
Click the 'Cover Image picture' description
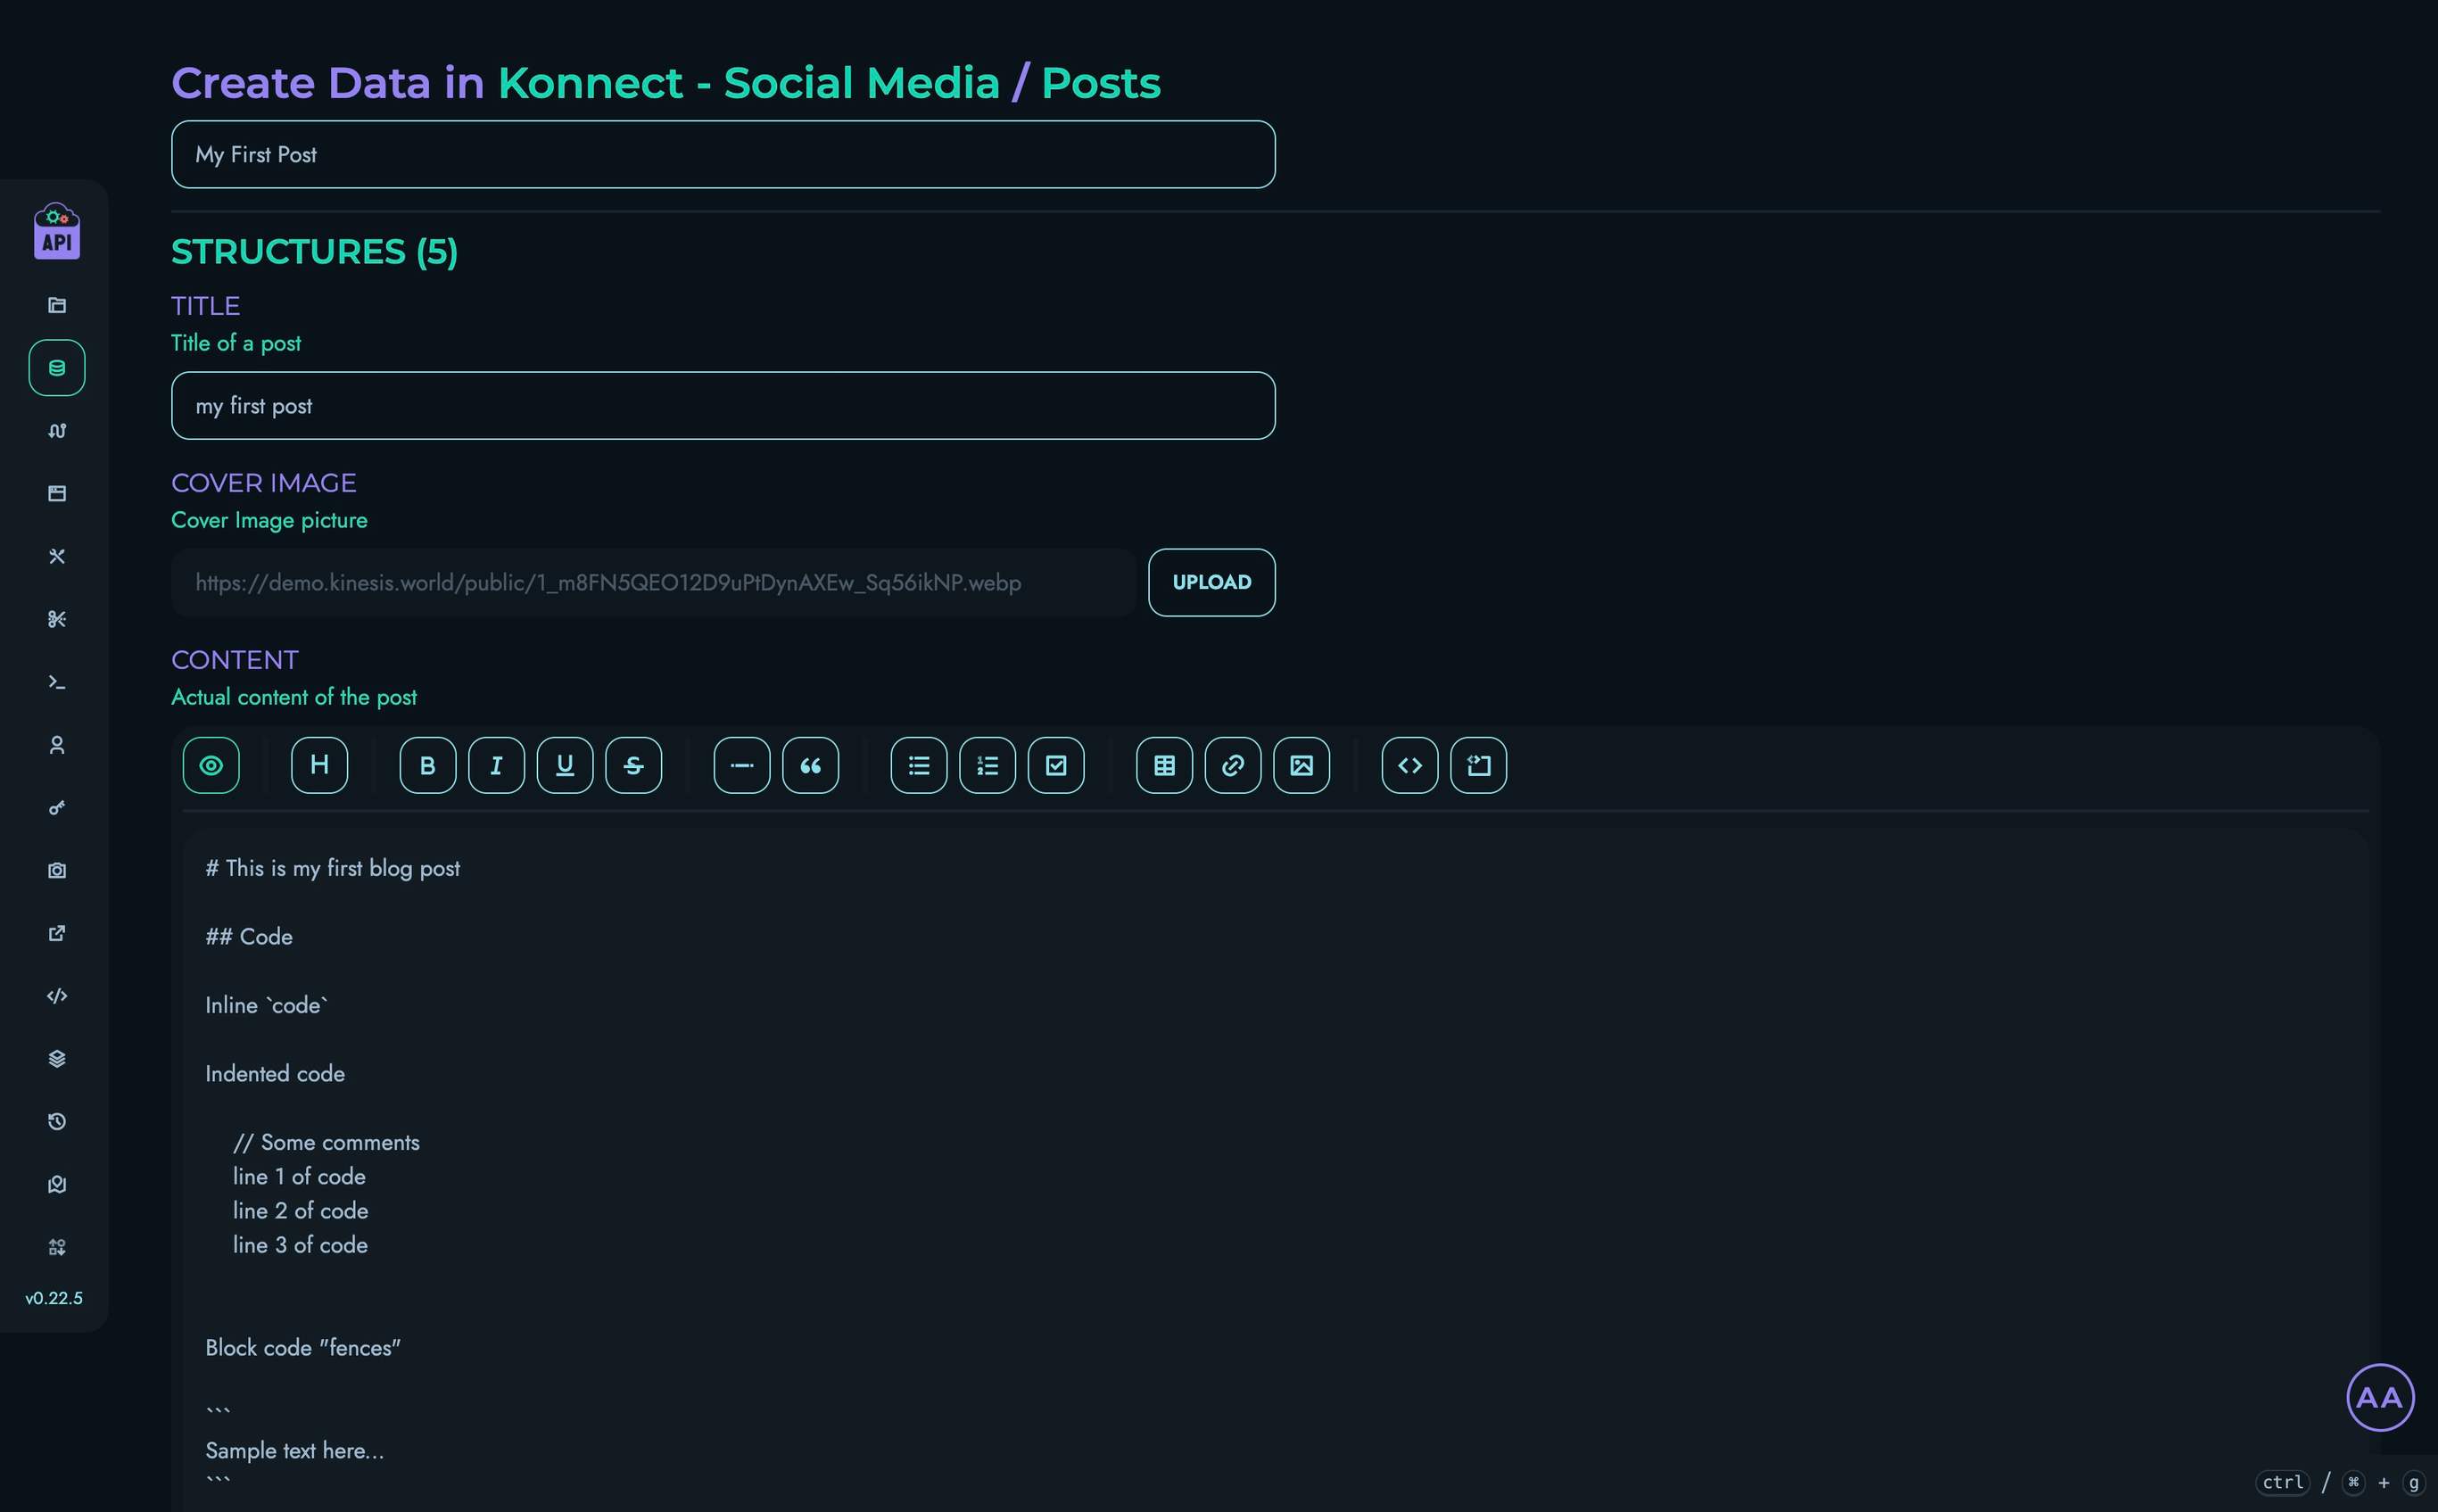pos(269,520)
